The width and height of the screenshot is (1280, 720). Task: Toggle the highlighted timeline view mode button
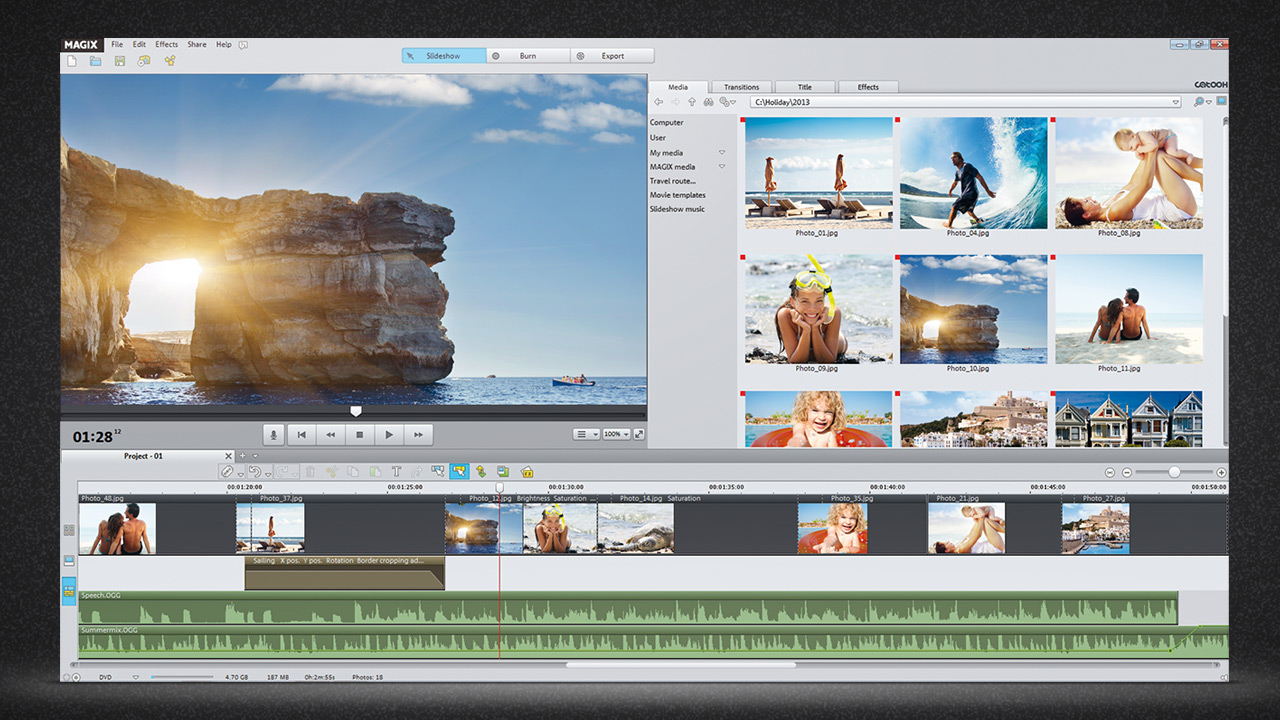(69, 593)
